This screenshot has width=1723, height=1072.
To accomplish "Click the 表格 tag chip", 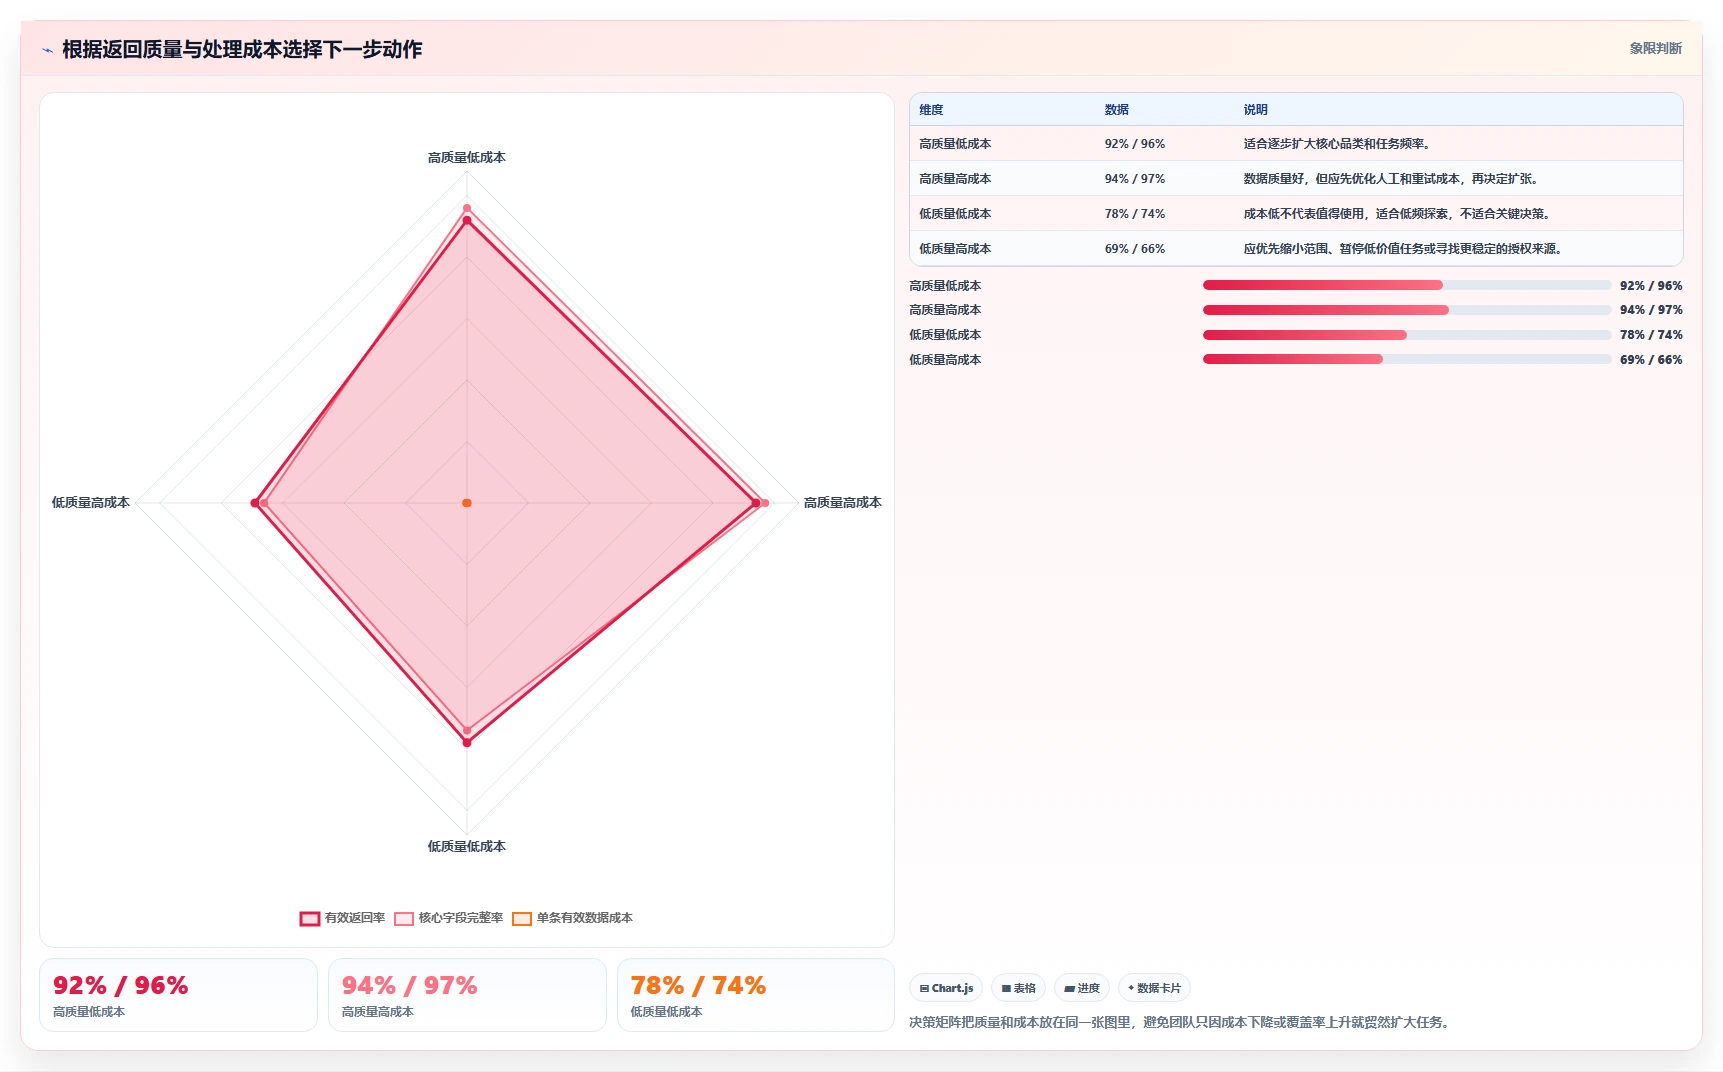I will pyautogui.click(x=1018, y=988).
